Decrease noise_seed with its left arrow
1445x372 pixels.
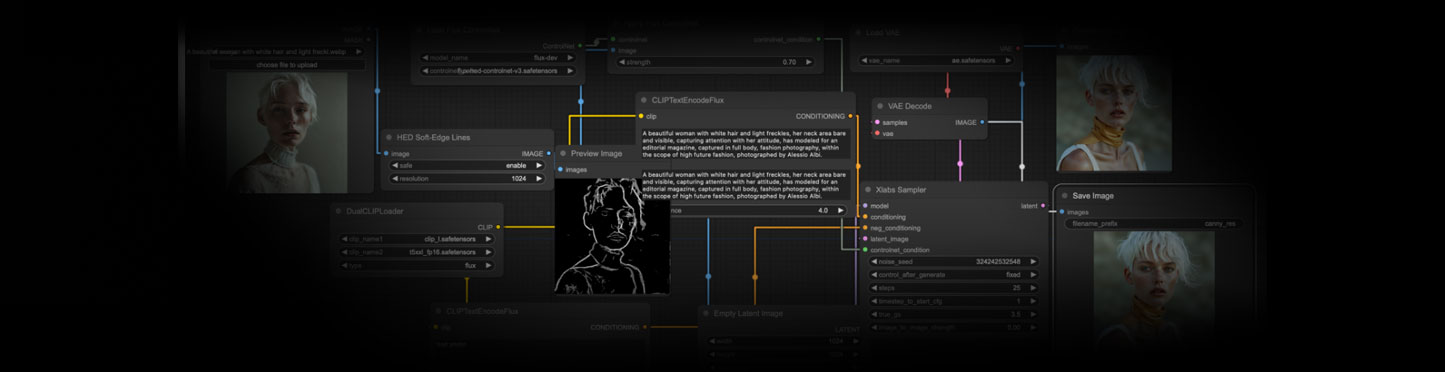click(x=874, y=261)
